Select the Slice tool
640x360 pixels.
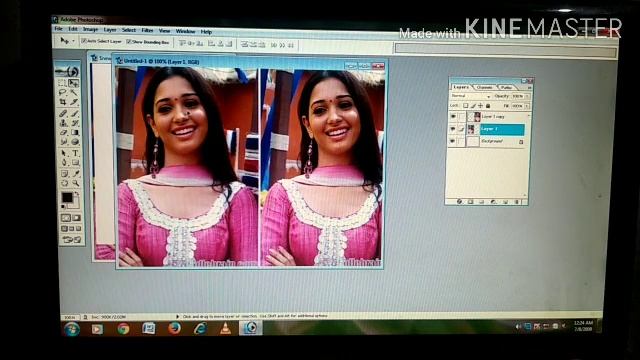(x=75, y=102)
